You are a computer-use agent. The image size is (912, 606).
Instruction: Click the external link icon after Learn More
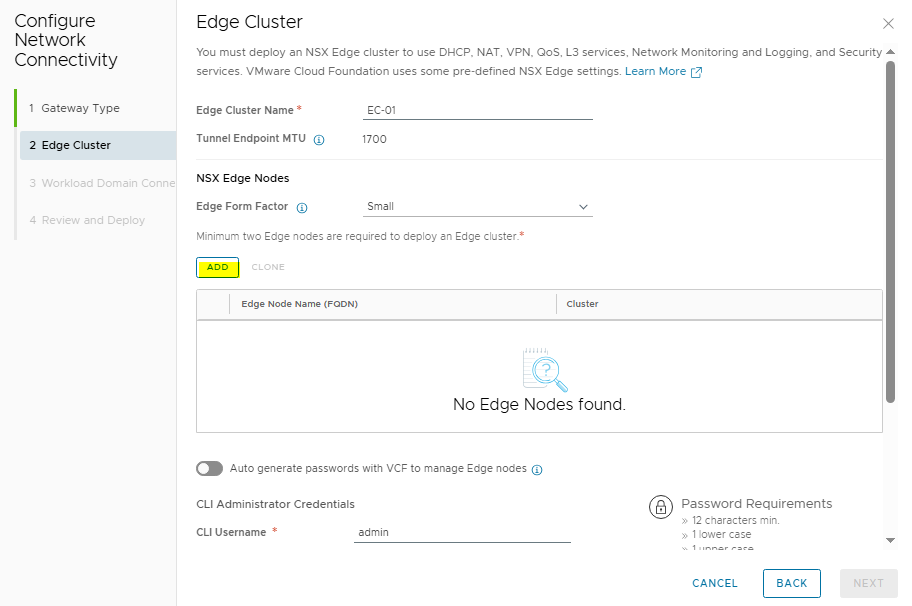(697, 72)
